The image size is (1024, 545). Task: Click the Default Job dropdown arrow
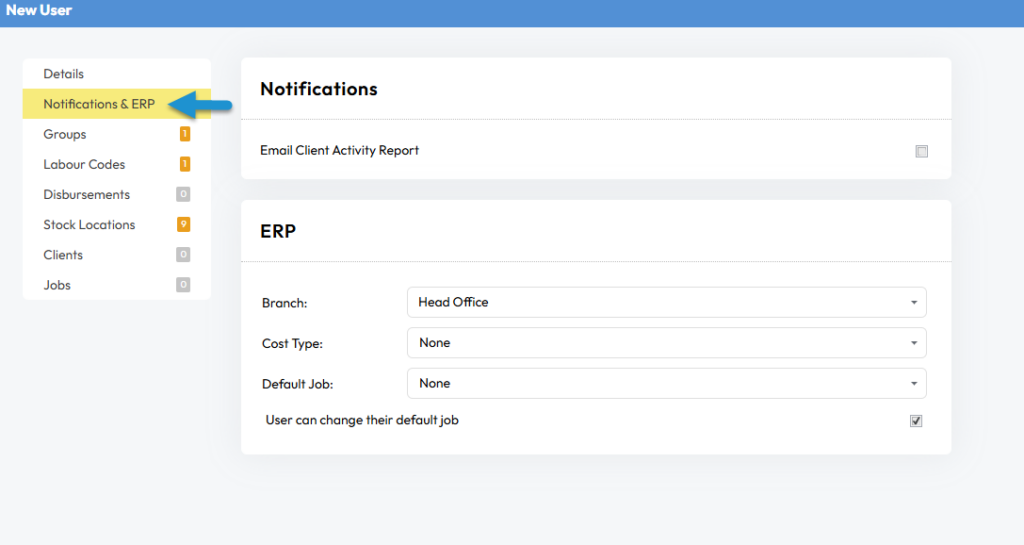click(x=914, y=384)
